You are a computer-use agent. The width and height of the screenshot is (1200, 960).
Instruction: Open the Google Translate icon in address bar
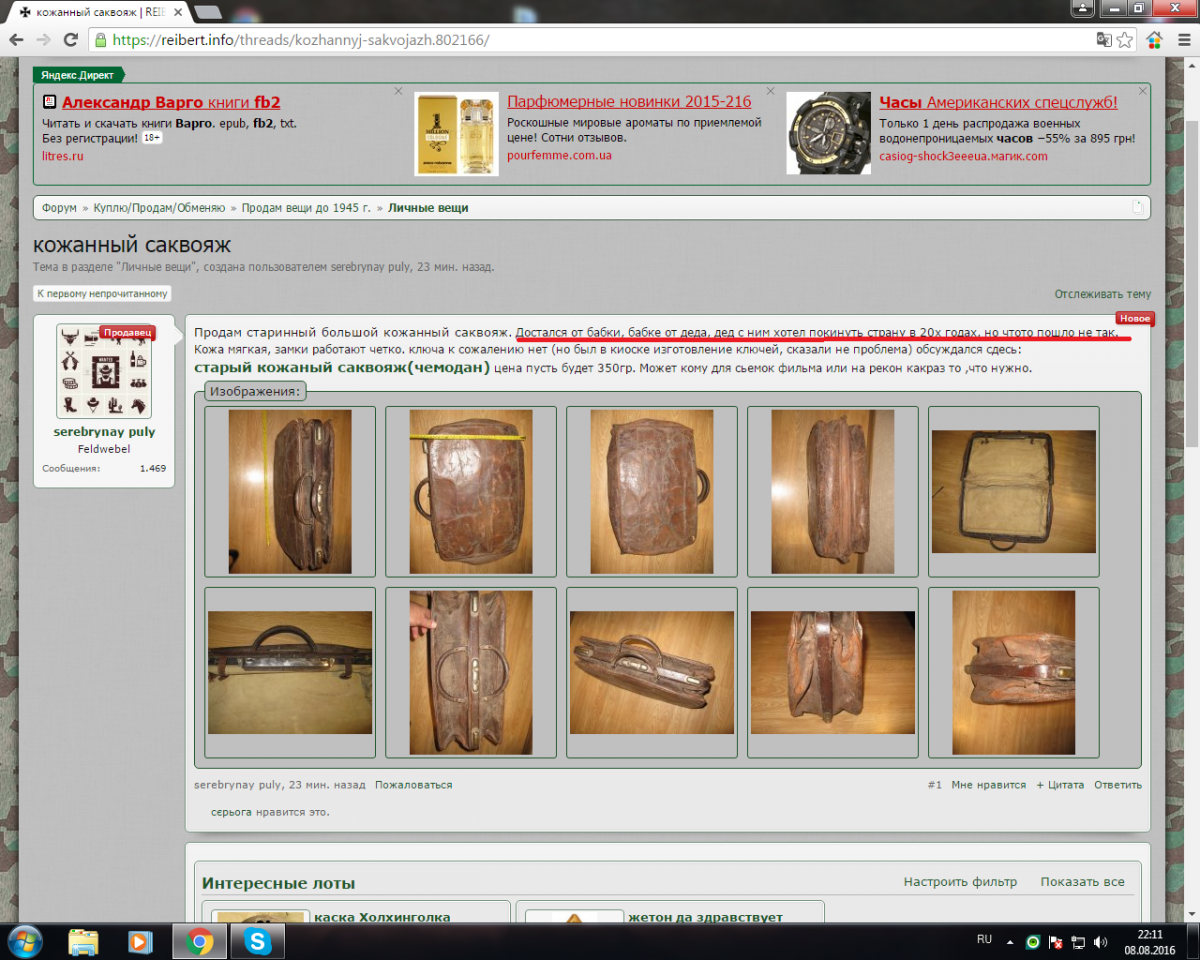tap(1103, 40)
